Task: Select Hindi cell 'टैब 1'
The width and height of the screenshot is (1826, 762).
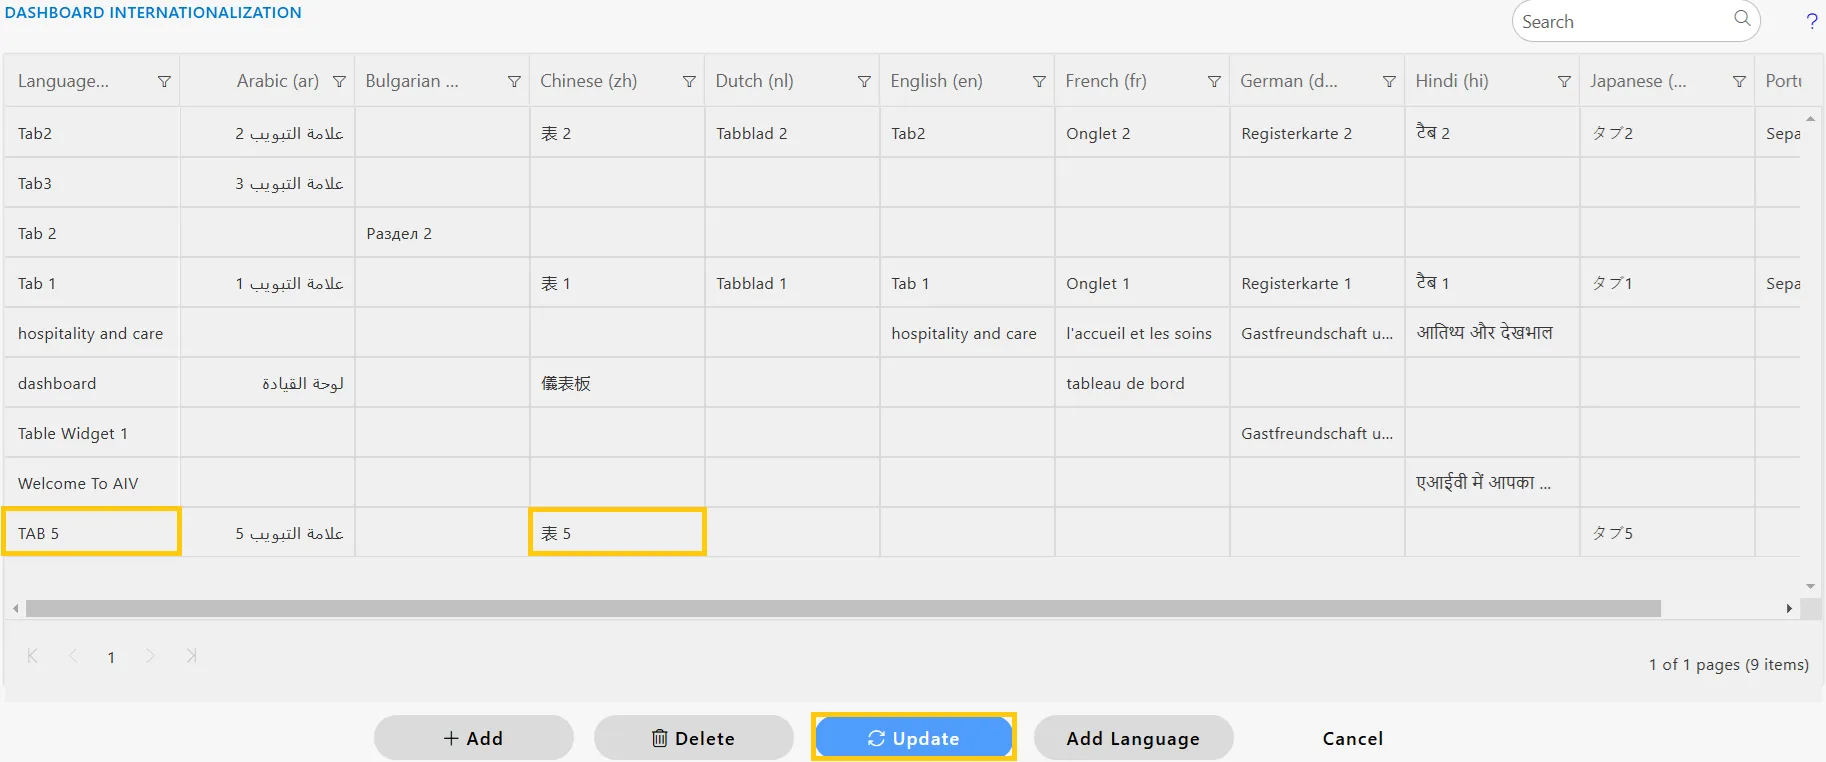Action: click(x=1492, y=283)
